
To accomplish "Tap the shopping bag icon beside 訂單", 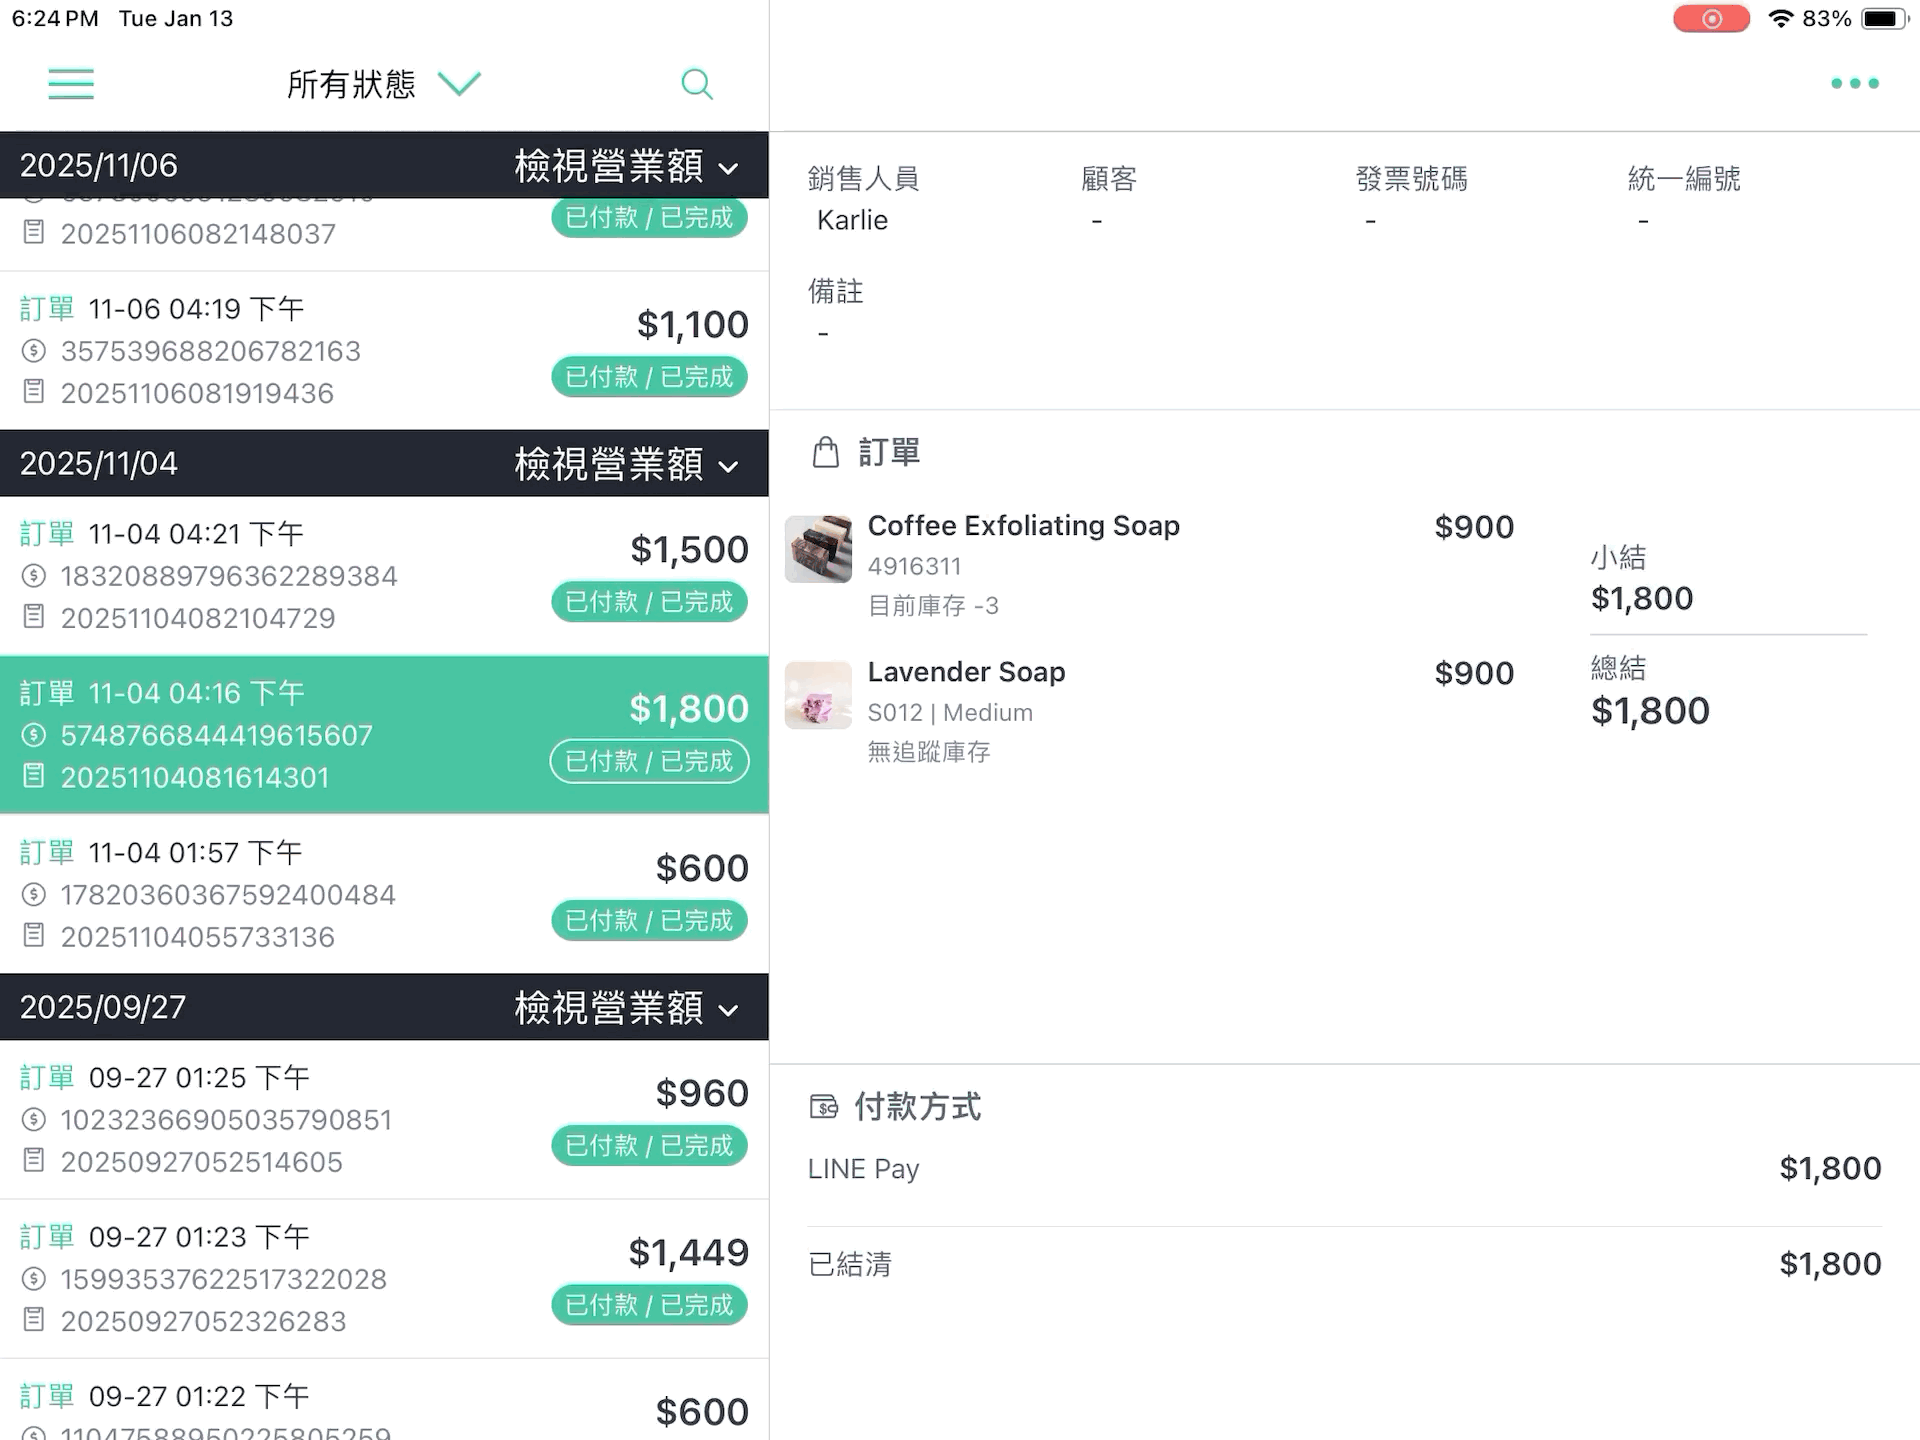I will (826, 452).
